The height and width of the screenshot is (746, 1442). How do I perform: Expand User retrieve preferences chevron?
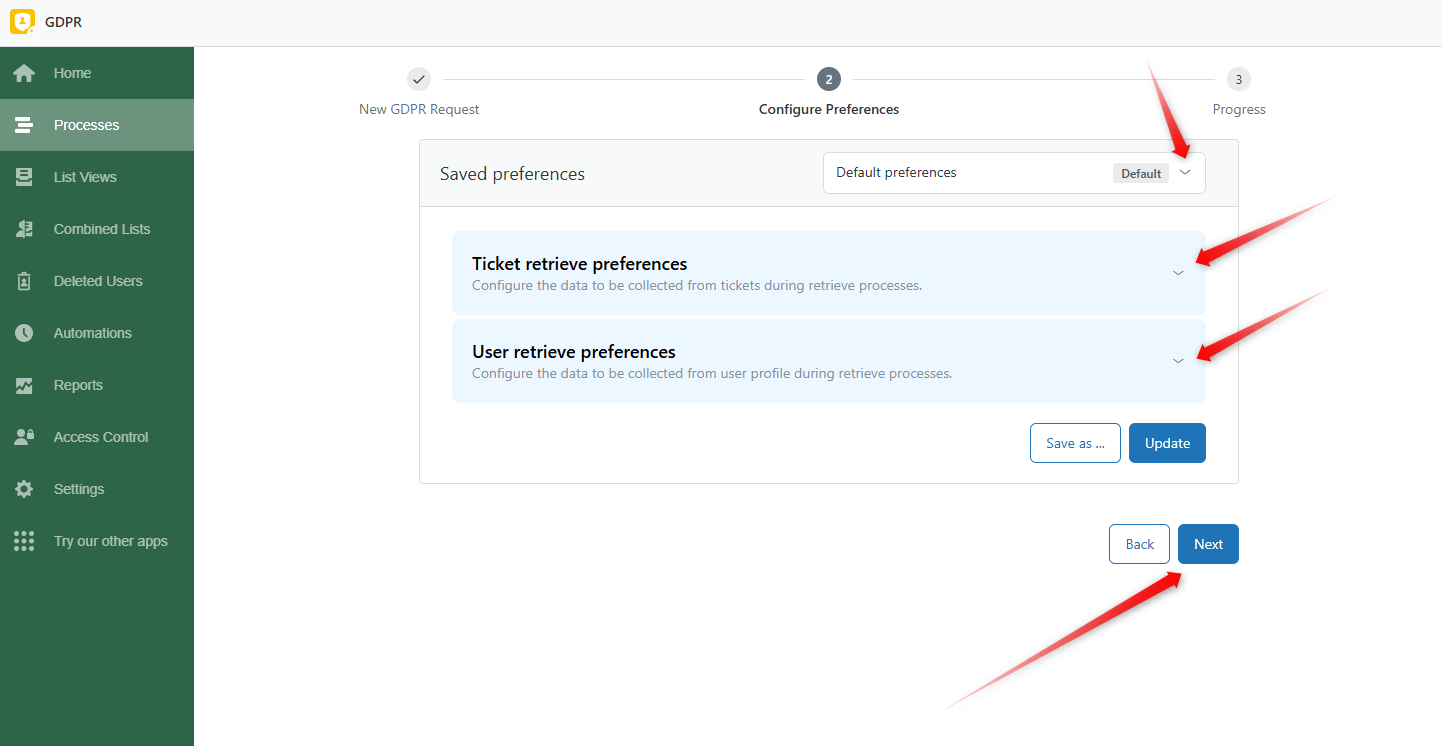point(1178,361)
